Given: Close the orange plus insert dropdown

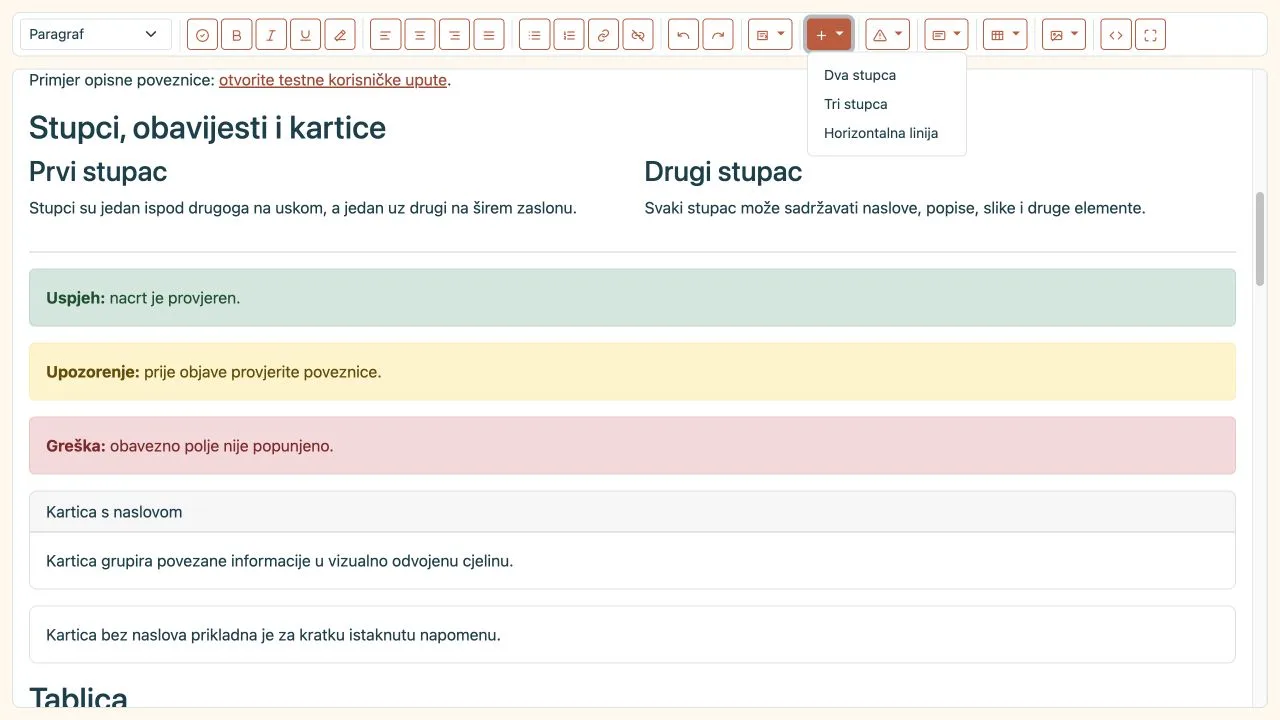Looking at the screenshot, I should [829, 35].
